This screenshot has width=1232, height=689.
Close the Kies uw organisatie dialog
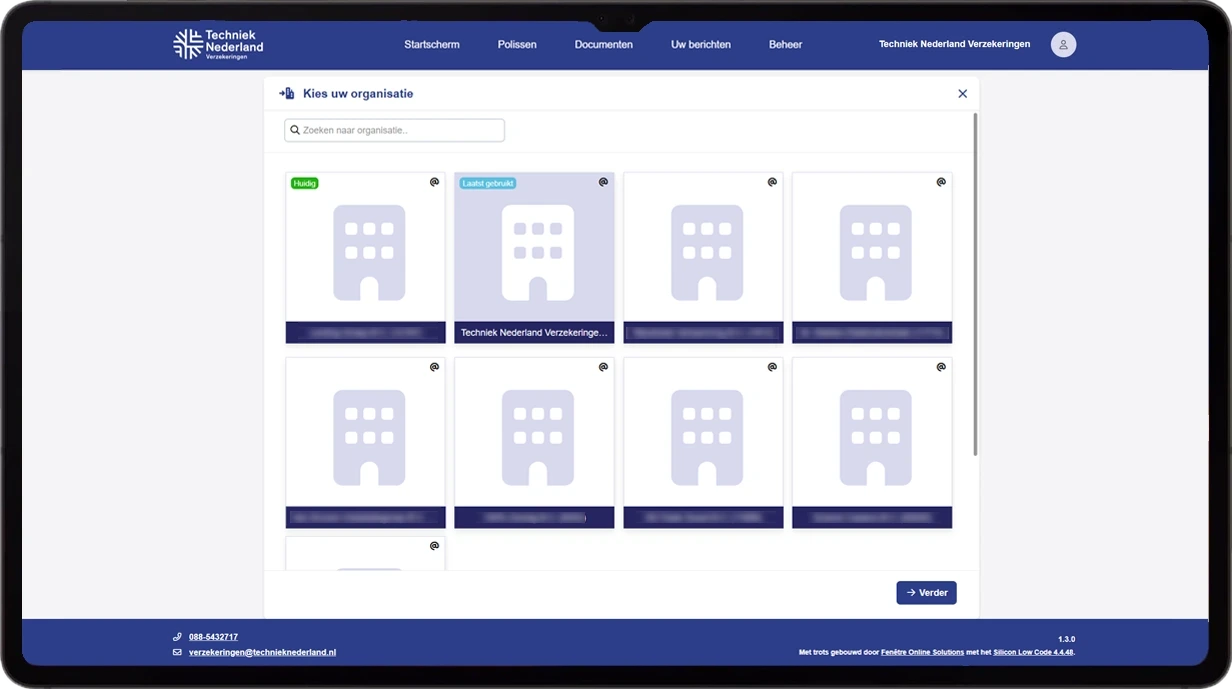coord(963,94)
